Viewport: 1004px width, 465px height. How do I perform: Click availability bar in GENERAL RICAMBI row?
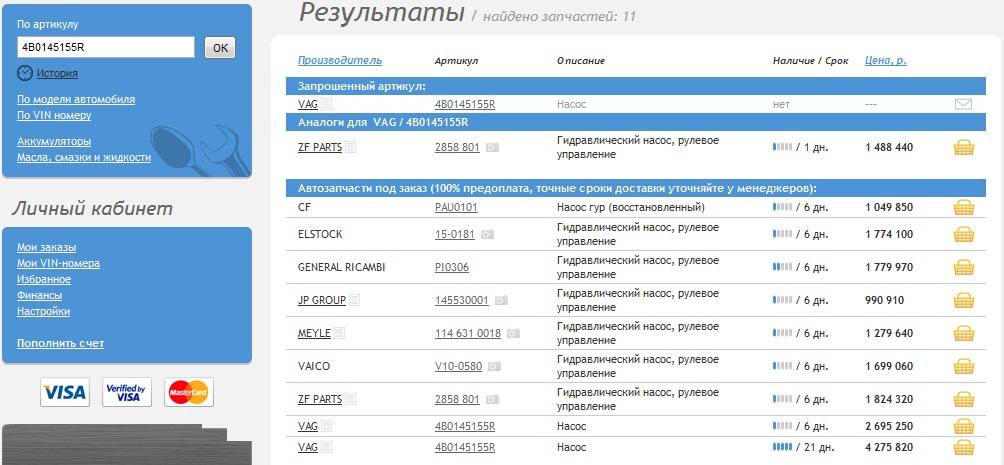click(782, 267)
